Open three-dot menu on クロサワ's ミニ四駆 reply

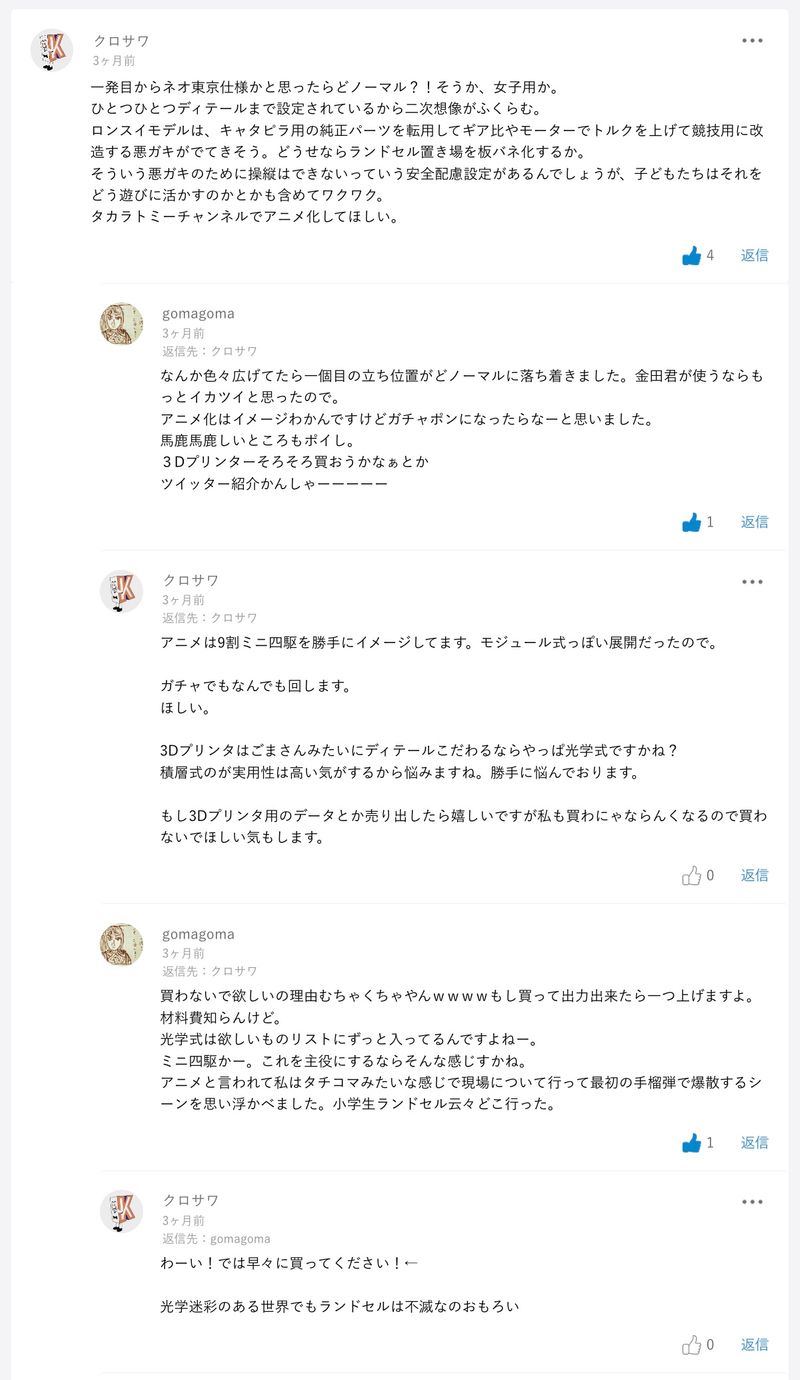point(752,581)
